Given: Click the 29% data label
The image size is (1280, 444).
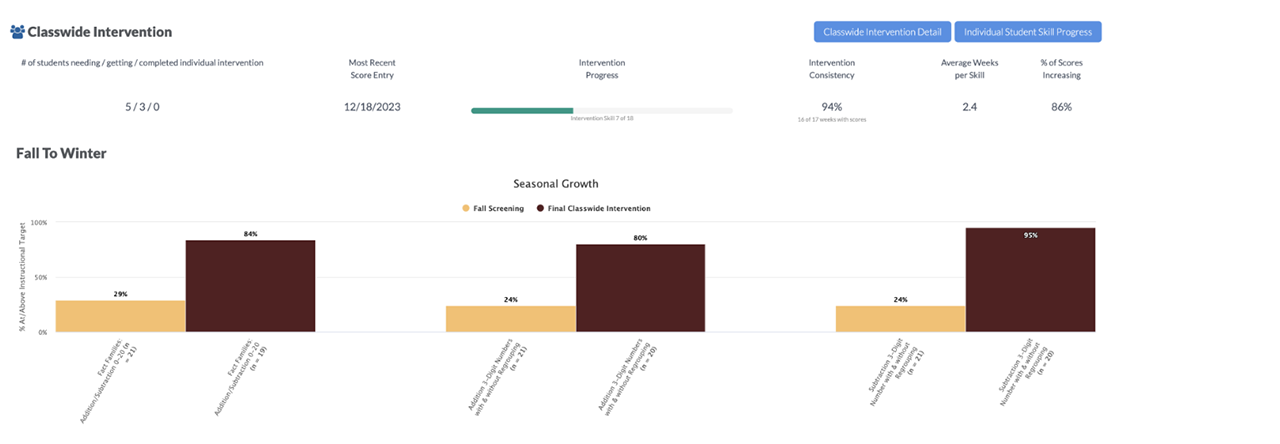Looking at the screenshot, I should click(120, 294).
